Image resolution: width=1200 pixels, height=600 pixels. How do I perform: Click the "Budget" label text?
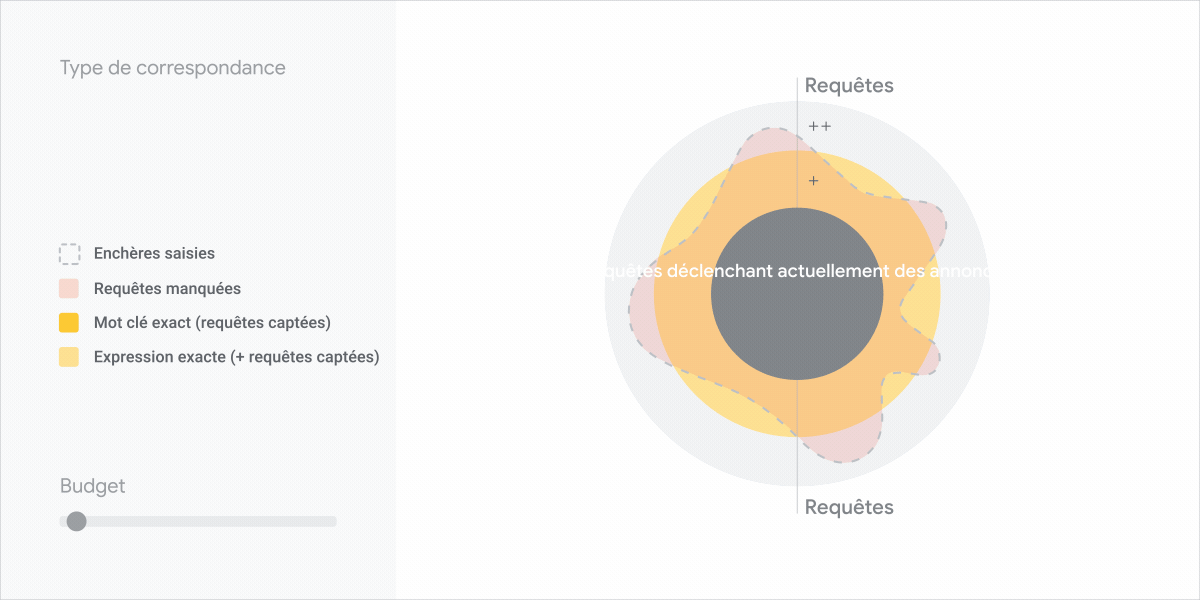92,487
